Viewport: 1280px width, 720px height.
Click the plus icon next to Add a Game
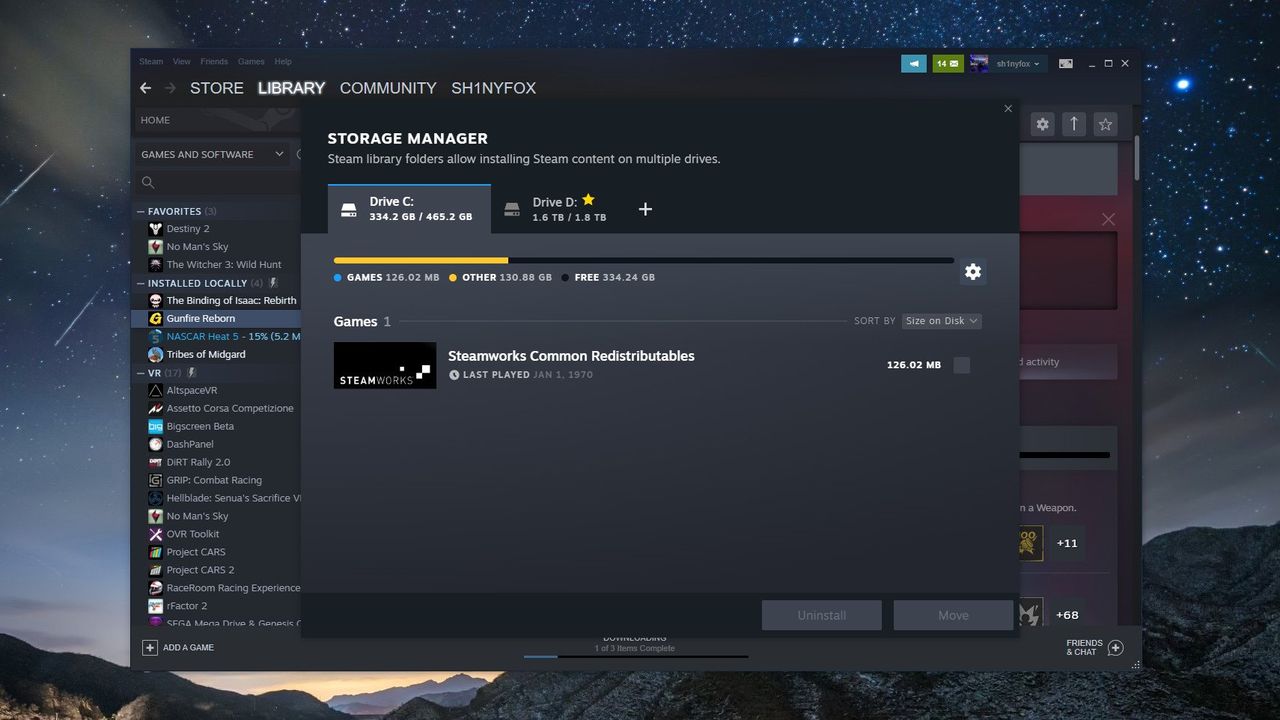coord(150,647)
